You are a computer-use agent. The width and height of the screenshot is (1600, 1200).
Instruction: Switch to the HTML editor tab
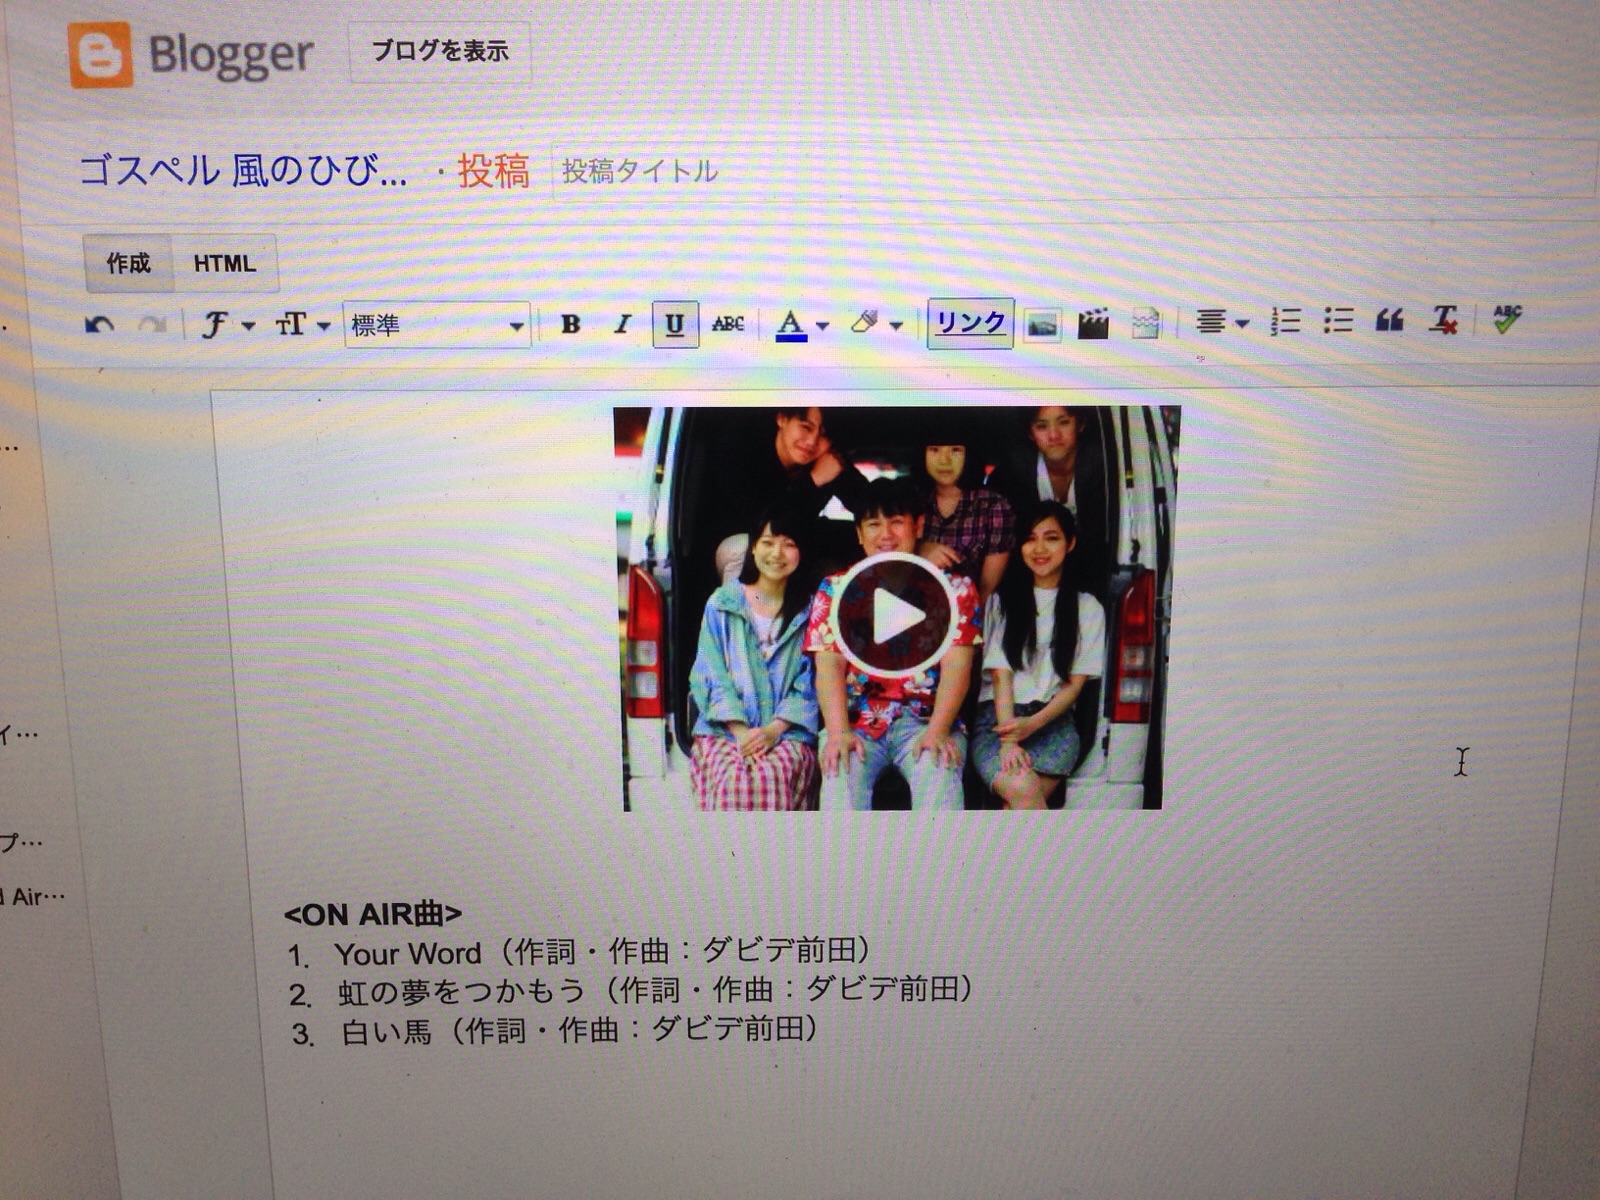224,264
